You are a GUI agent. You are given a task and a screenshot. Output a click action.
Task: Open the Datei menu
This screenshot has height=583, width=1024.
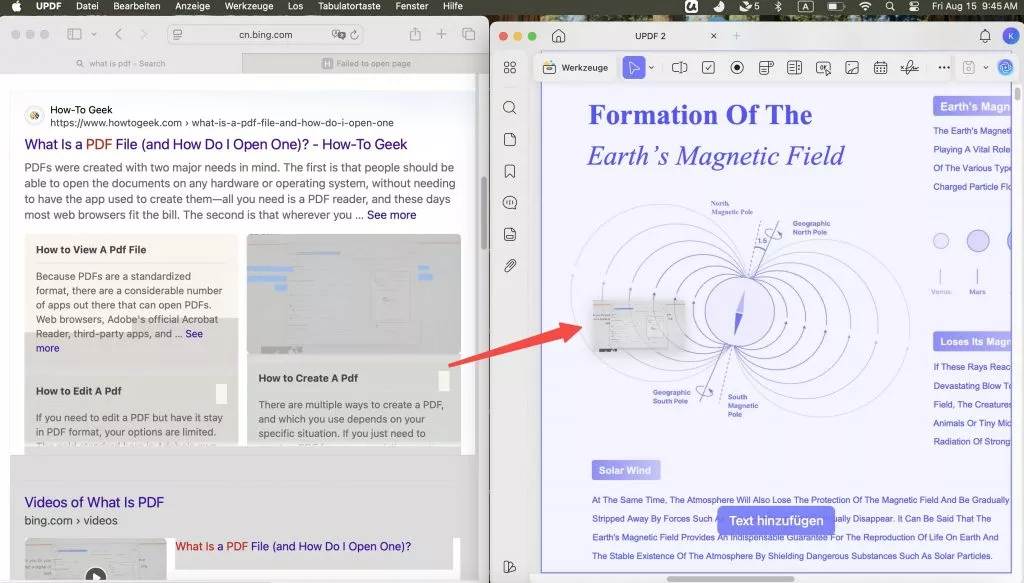[x=87, y=6]
